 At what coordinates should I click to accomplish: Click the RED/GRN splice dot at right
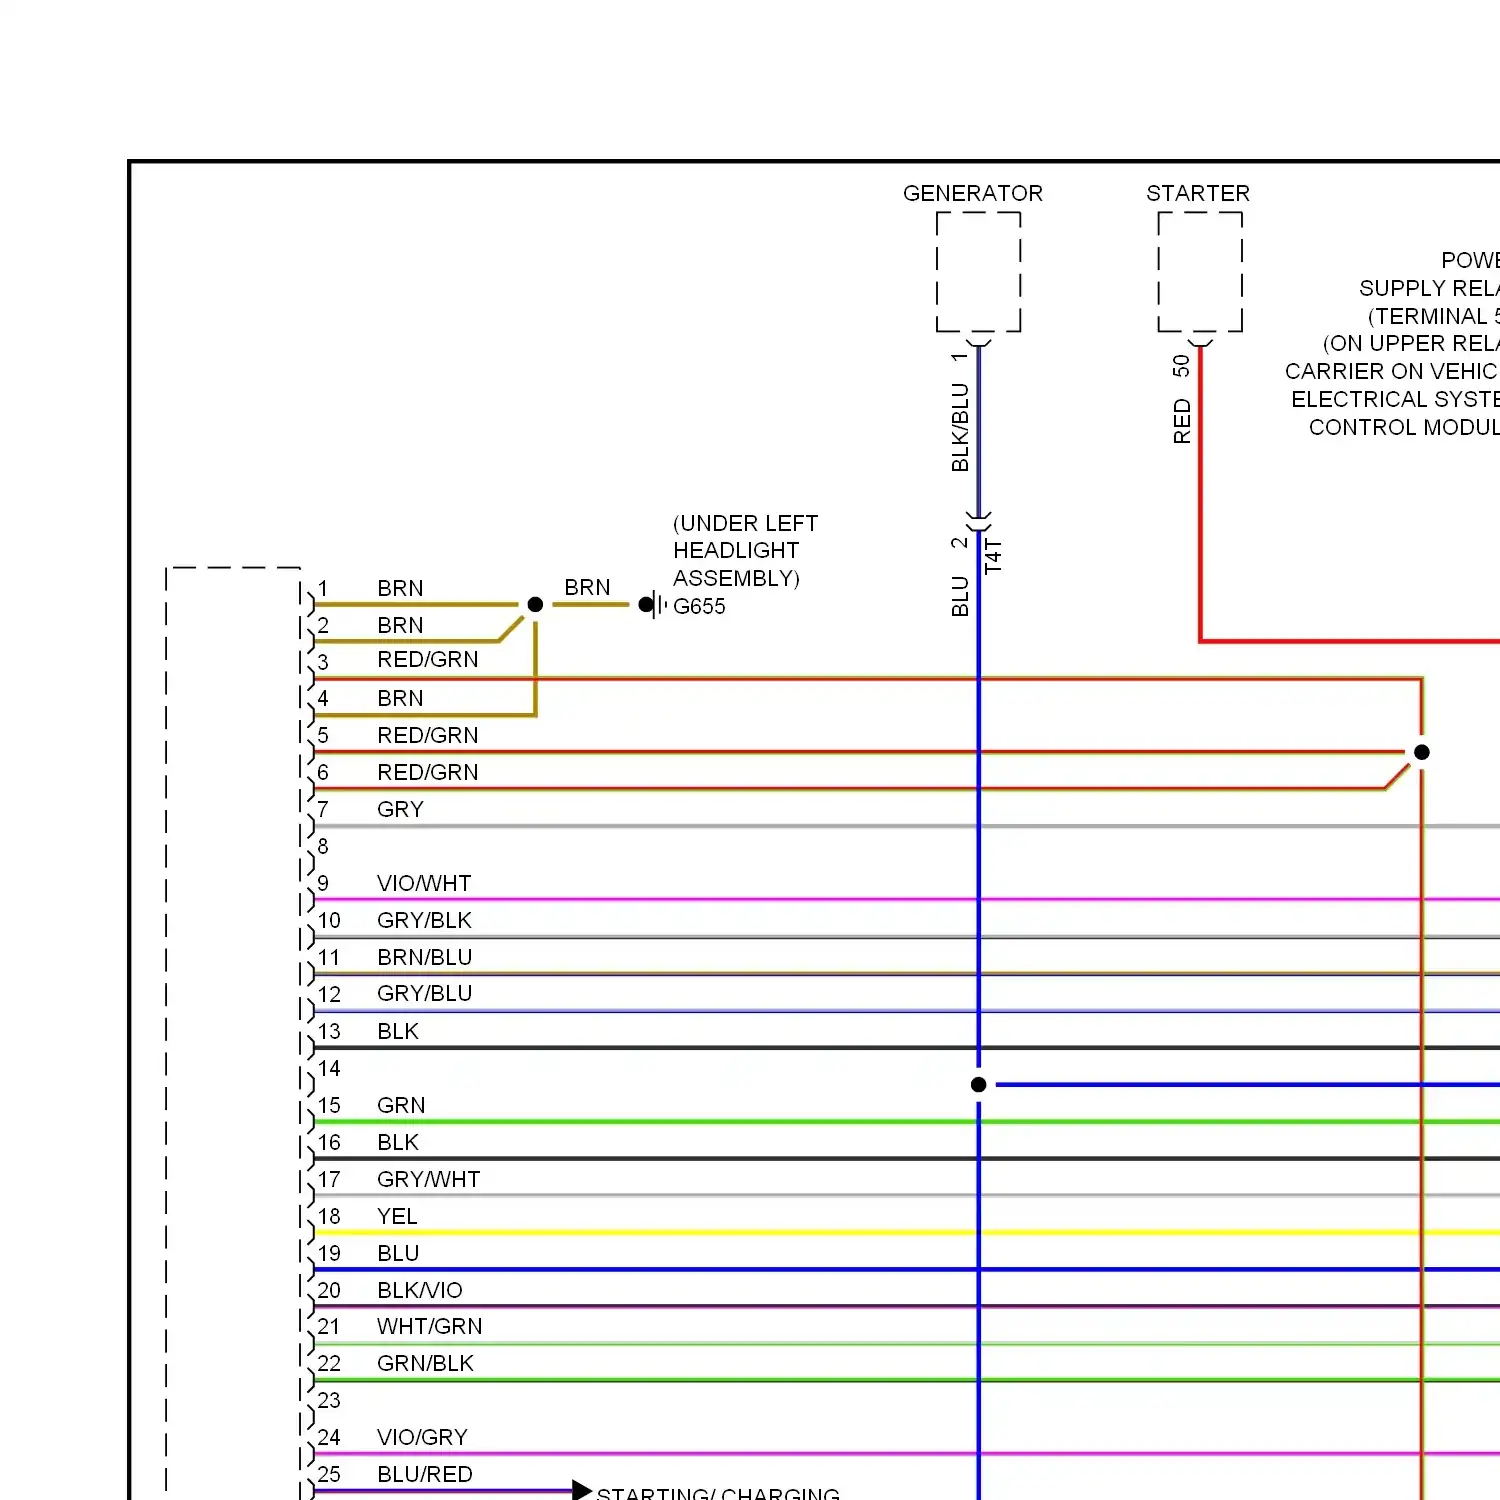pos(1422,752)
